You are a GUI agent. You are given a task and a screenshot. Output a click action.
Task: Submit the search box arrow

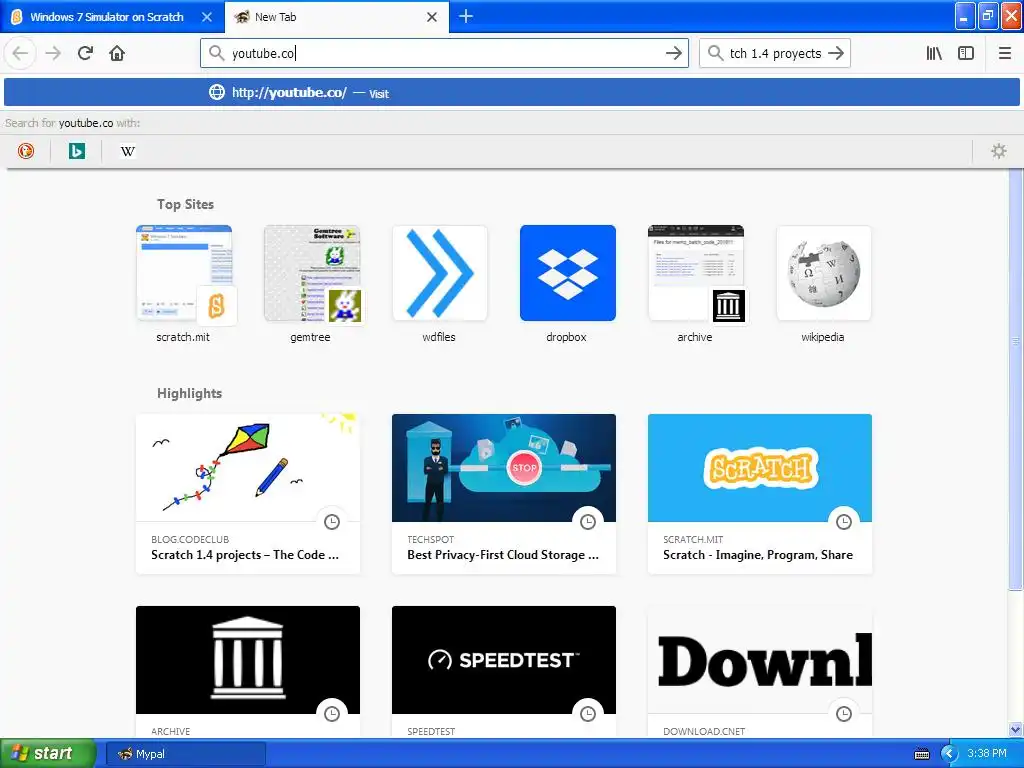point(836,53)
